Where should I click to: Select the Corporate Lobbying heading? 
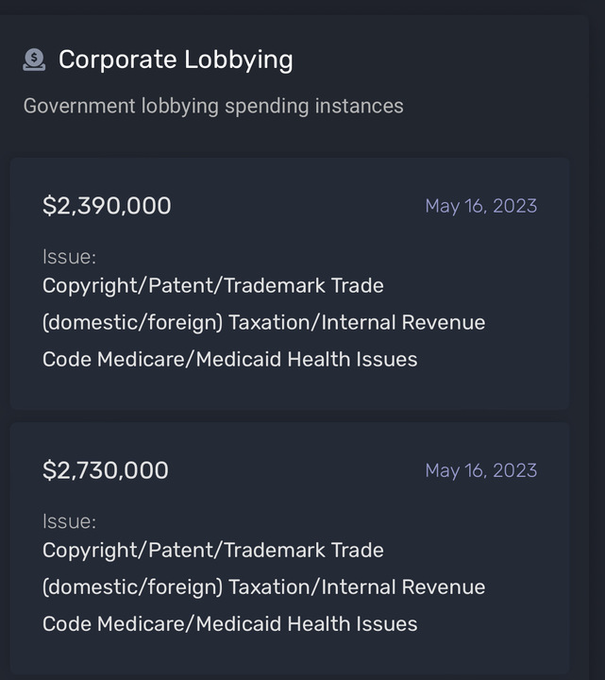[176, 60]
